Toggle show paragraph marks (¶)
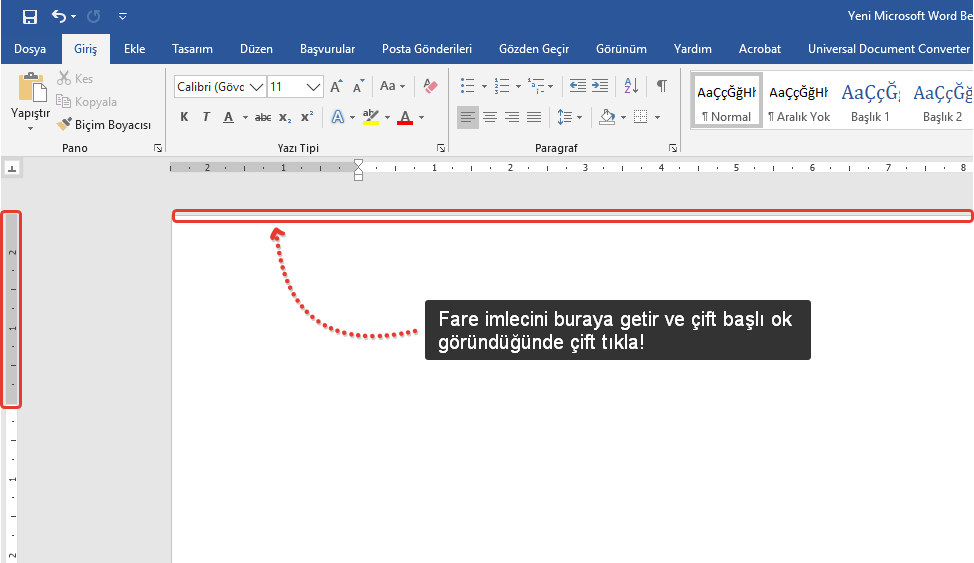 click(661, 87)
